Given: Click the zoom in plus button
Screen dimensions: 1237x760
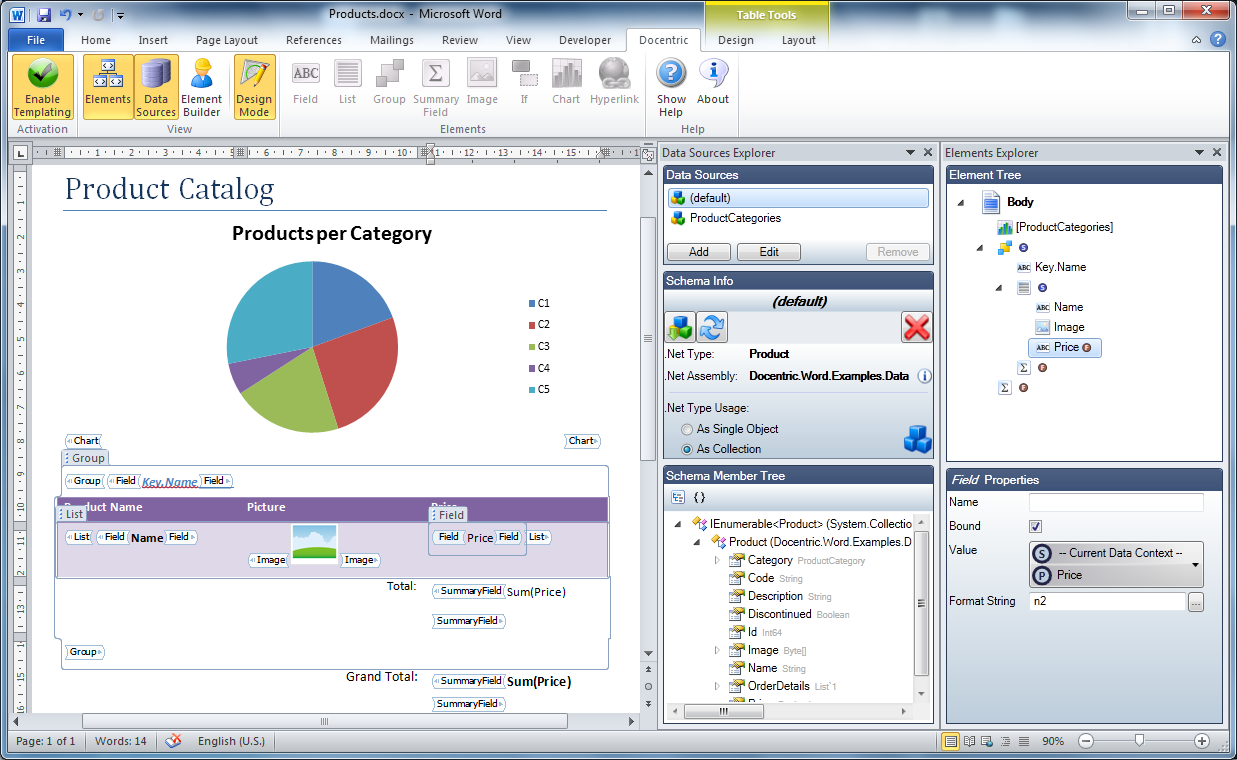Looking at the screenshot, I should [x=1202, y=741].
